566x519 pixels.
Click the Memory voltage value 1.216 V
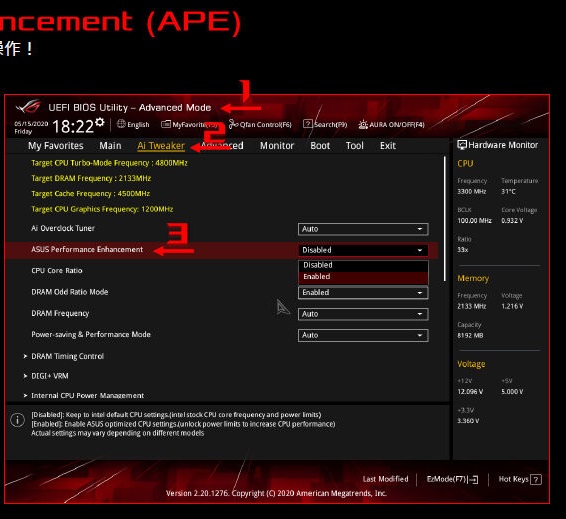[512, 306]
